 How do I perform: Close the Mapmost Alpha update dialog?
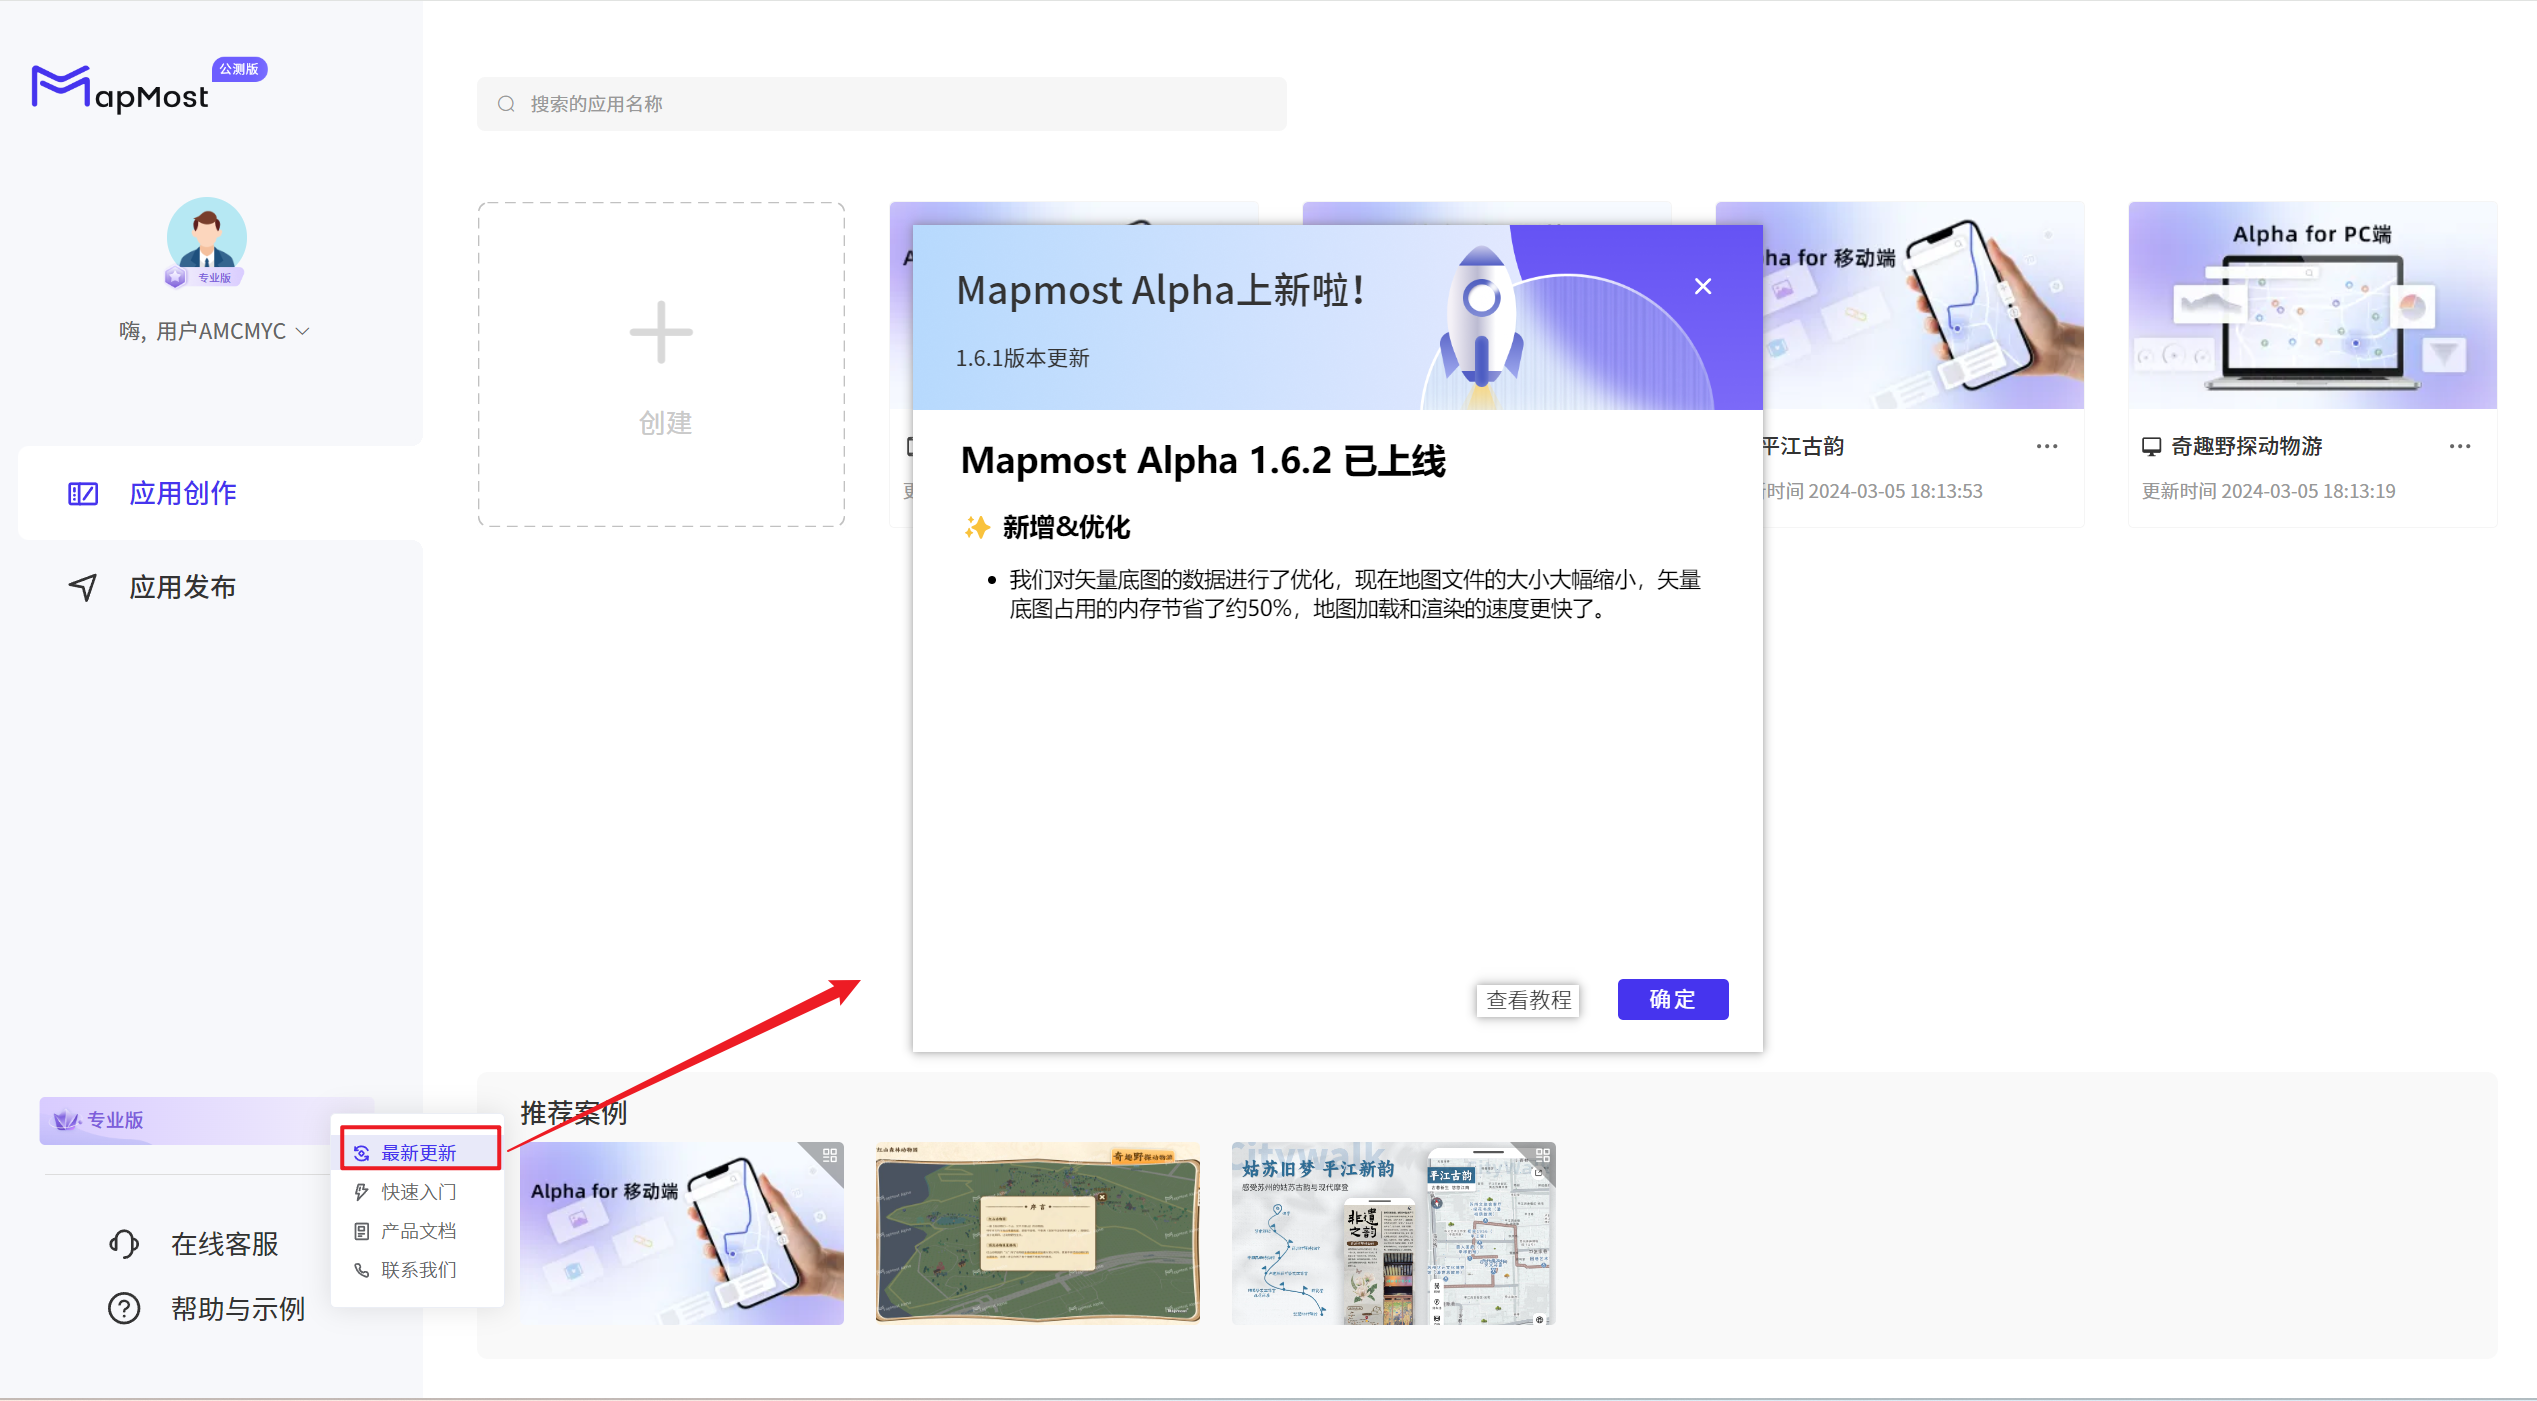click(x=1703, y=286)
